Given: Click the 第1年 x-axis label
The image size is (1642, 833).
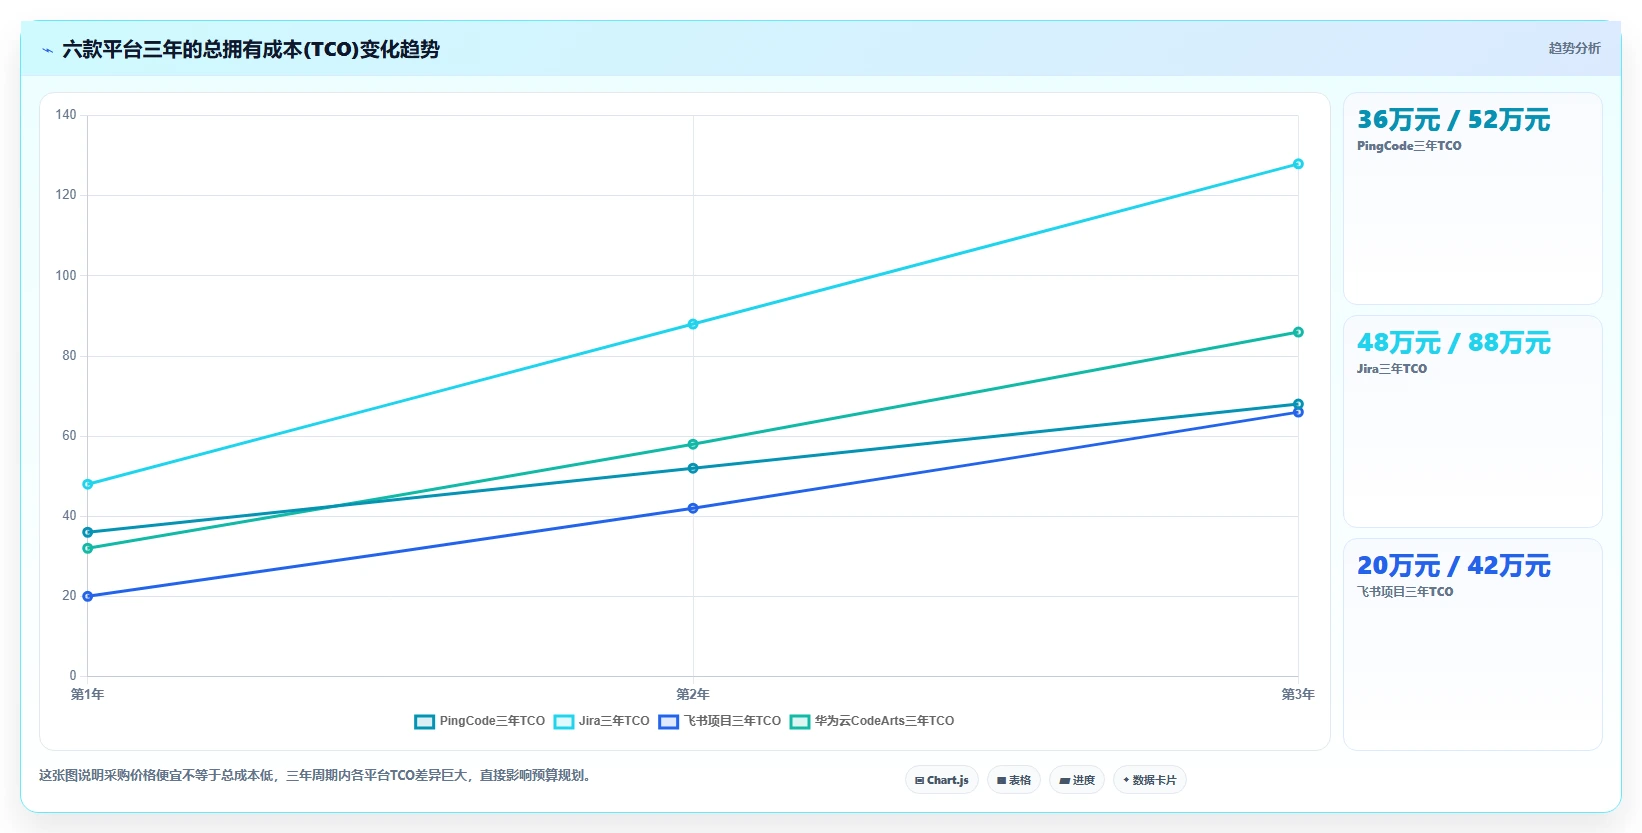Looking at the screenshot, I should pyautogui.click(x=87, y=694).
